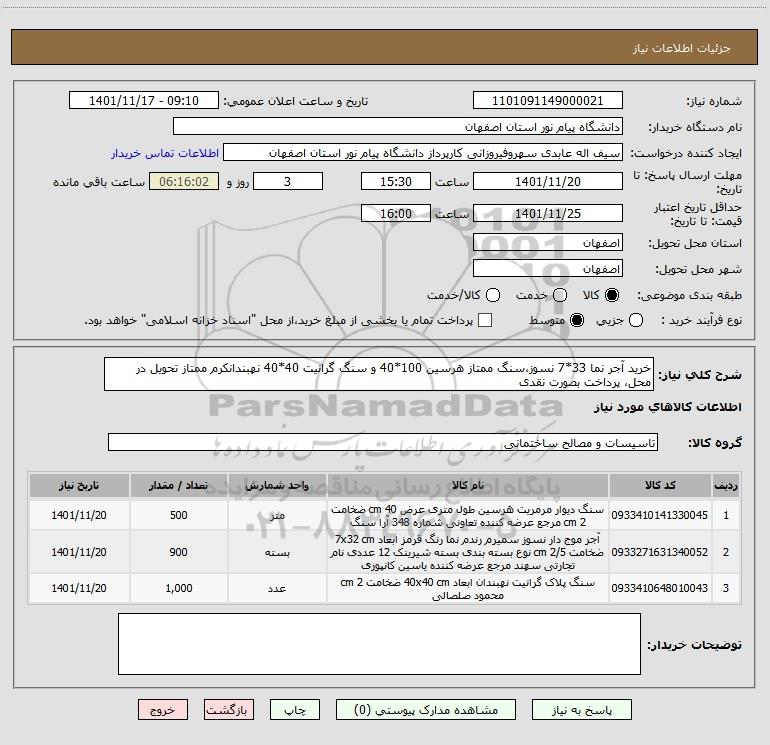Click quantity 900 in row 2
The height and width of the screenshot is (745, 770).
(x=178, y=552)
